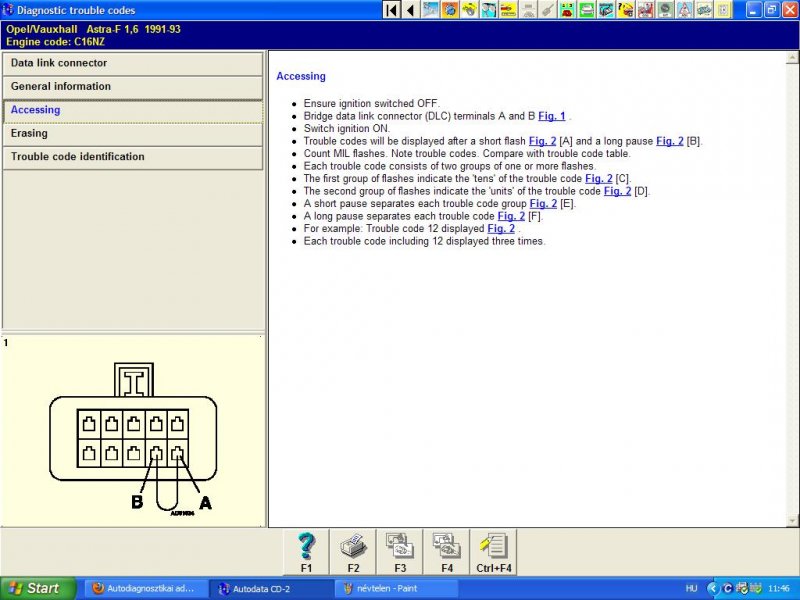Image resolution: width=800 pixels, height=600 pixels.
Task: Click the yellow toolbar icon with white panel
Action: coord(724,10)
